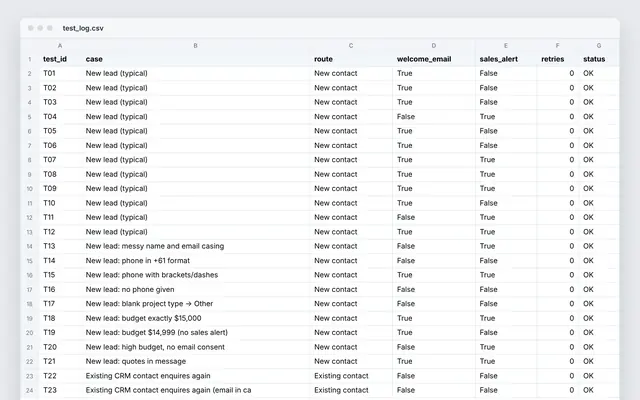Viewport: 640px width, 400px height.
Task: Click welcome_email True in T18 row
Action: [404, 318]
